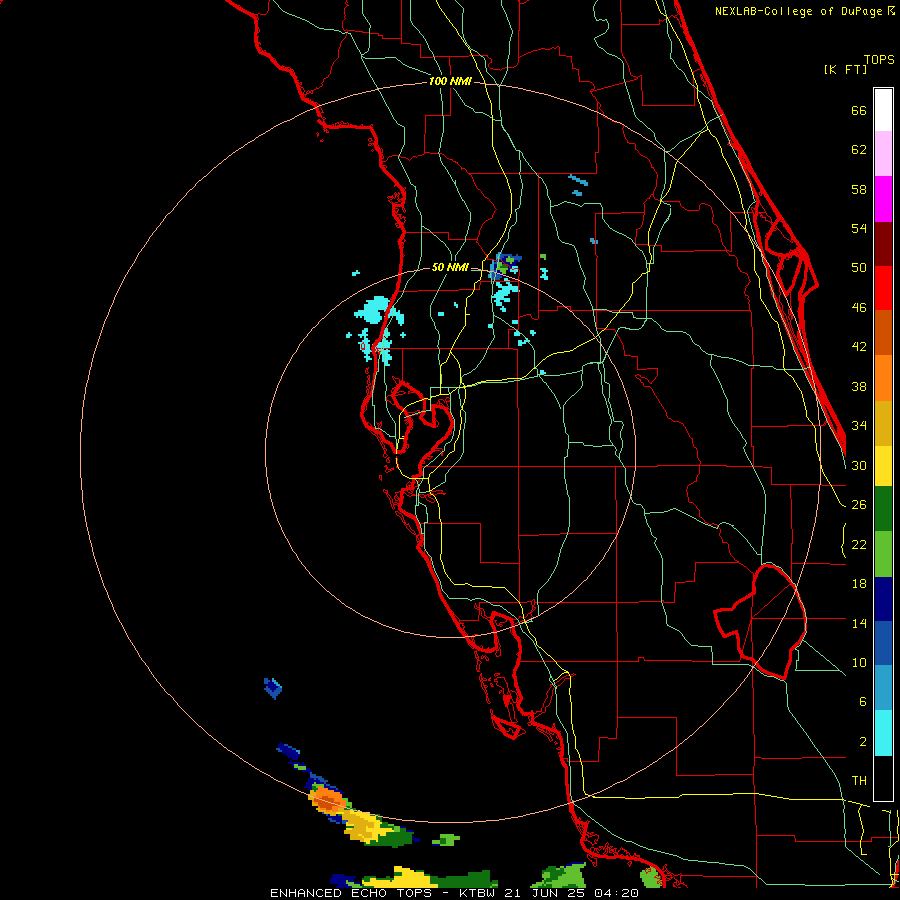Click the light pink 62 kft swatch
Viewport: 900px width, 900px height.
883,154
